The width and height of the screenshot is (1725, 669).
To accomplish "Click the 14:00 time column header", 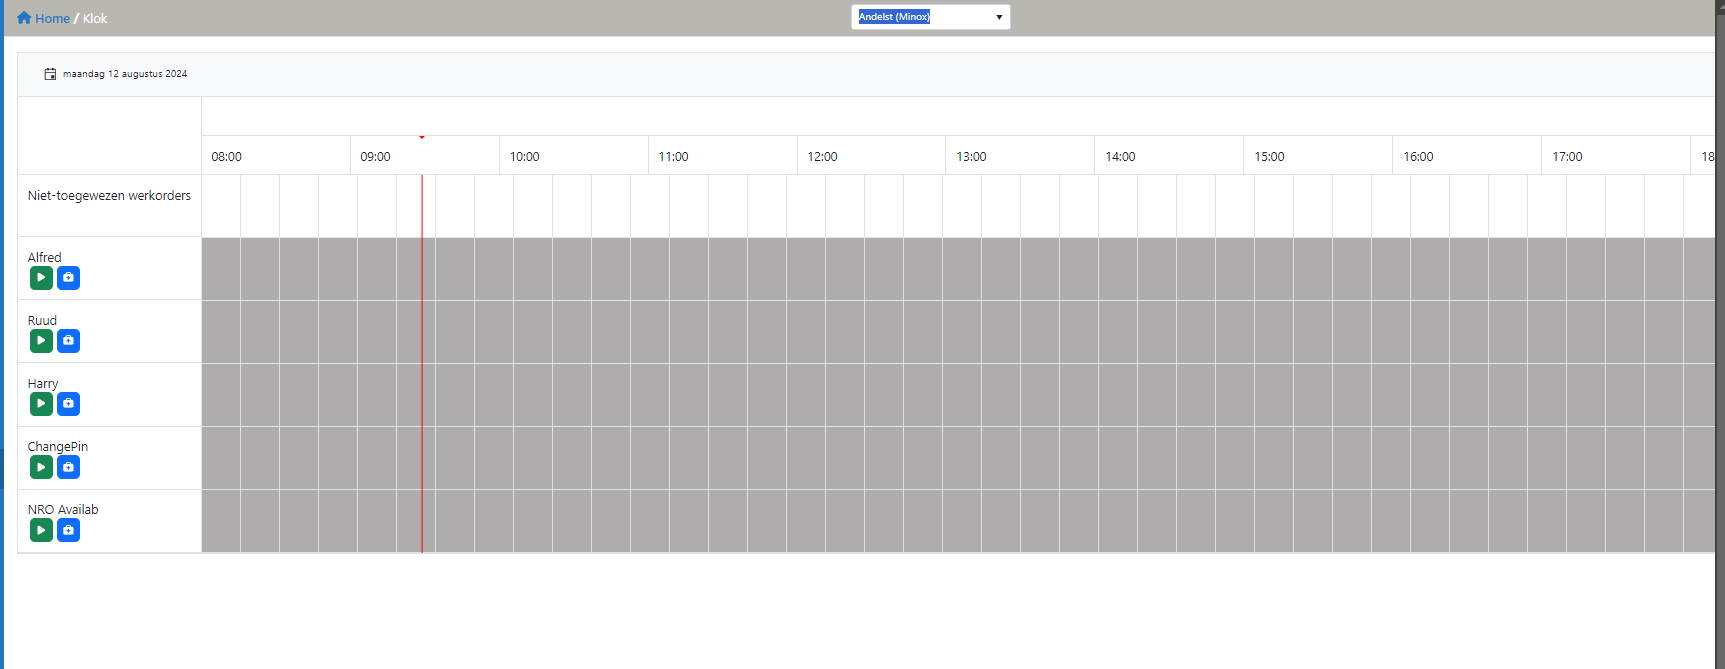I will tap(1120, 157).
